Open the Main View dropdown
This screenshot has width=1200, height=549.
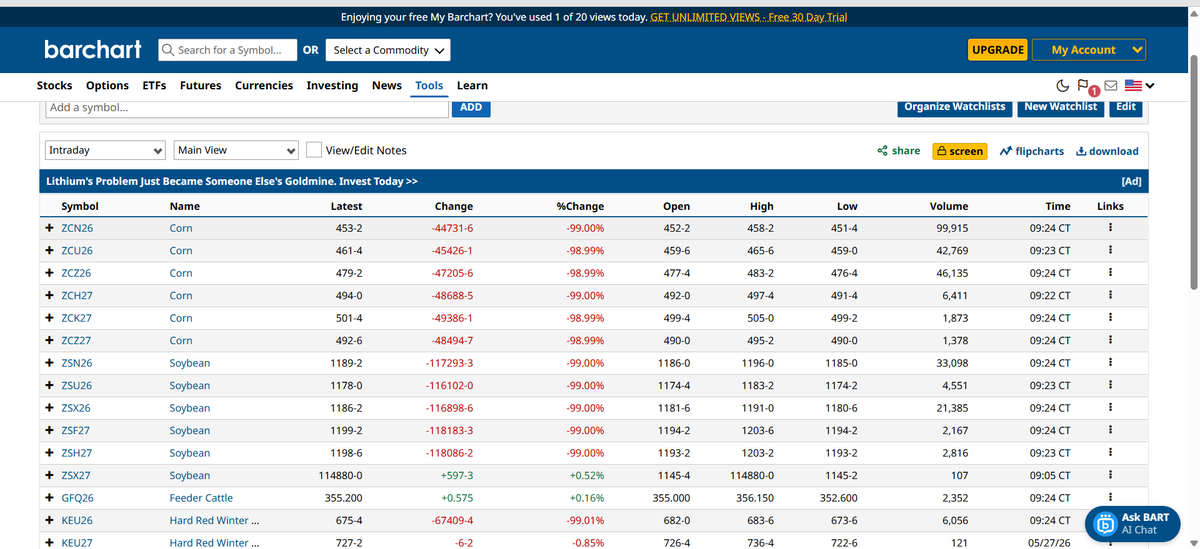[x=236, y=150]
